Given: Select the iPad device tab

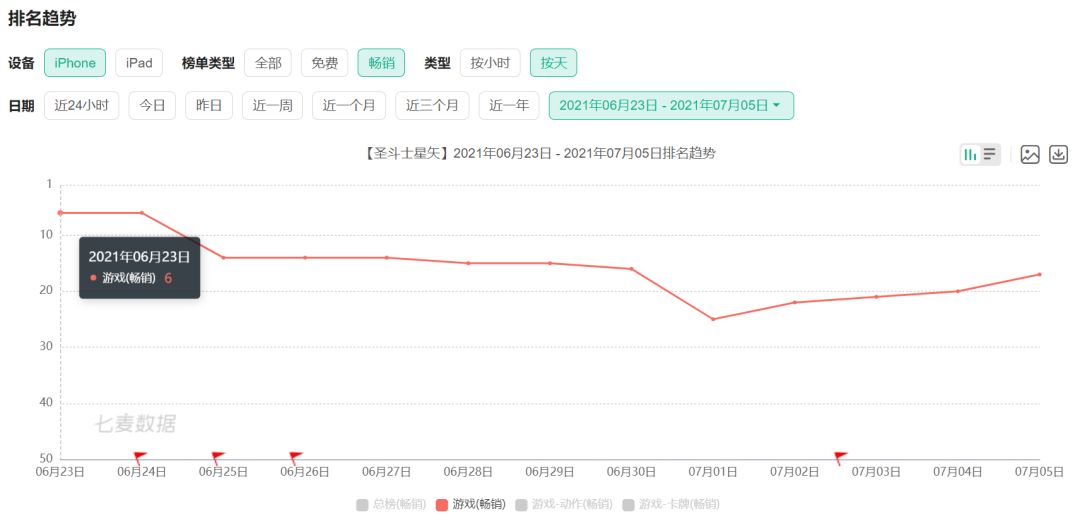Looking at the screenshot, I should (x=139, y=63).
